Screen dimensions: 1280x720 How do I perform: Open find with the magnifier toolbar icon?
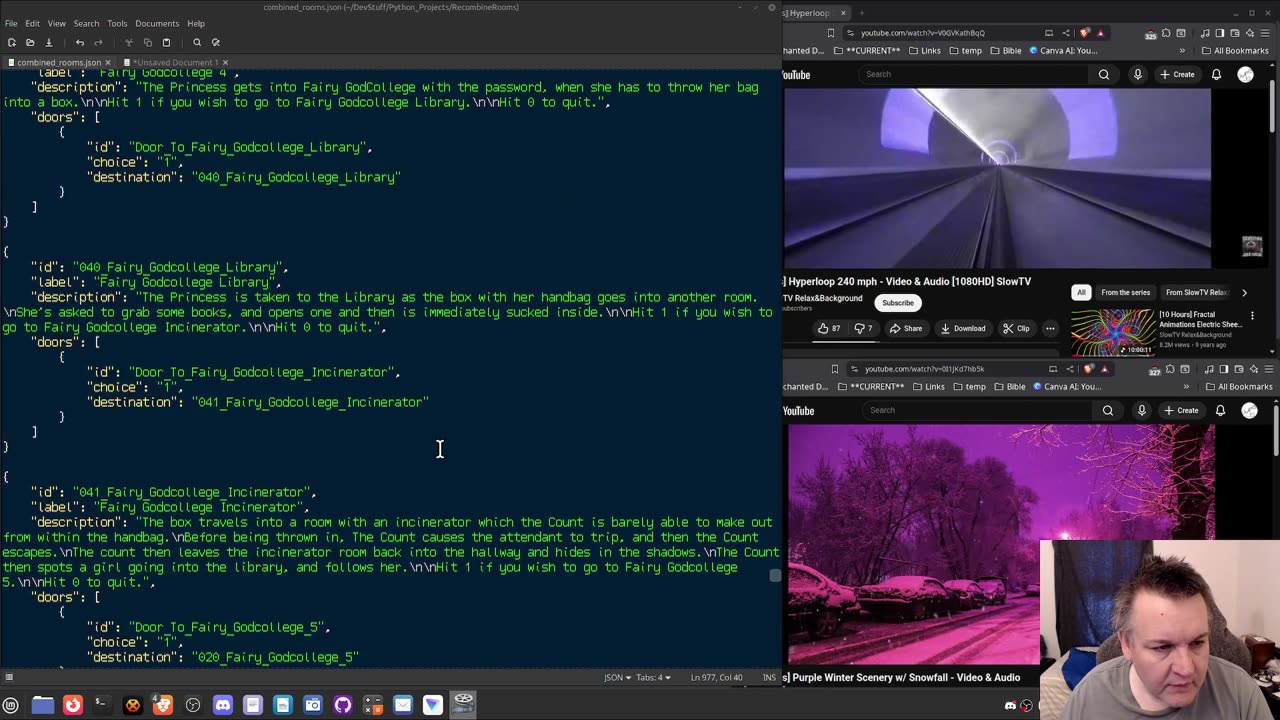coord(197,42)
